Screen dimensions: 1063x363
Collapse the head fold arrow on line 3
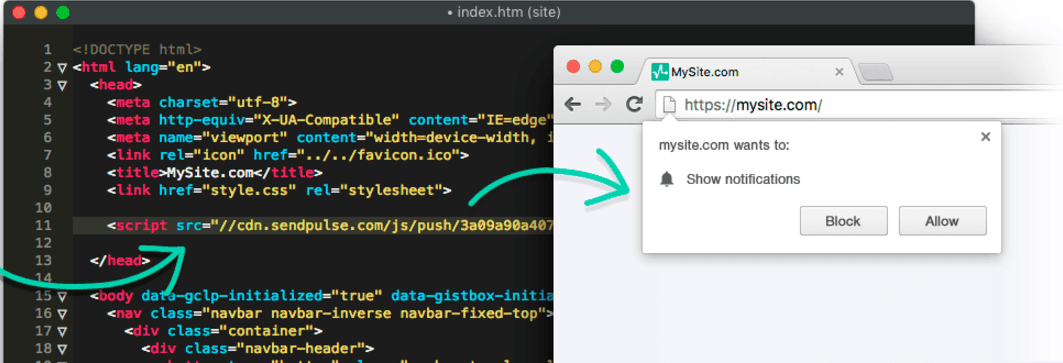coord(62,85)
